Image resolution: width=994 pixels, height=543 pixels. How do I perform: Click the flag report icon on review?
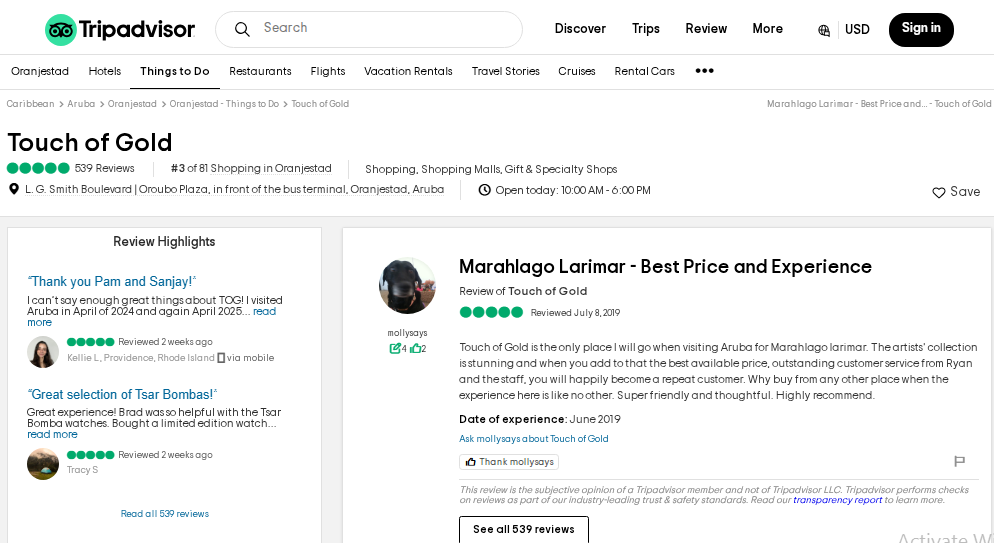(959, 461)
